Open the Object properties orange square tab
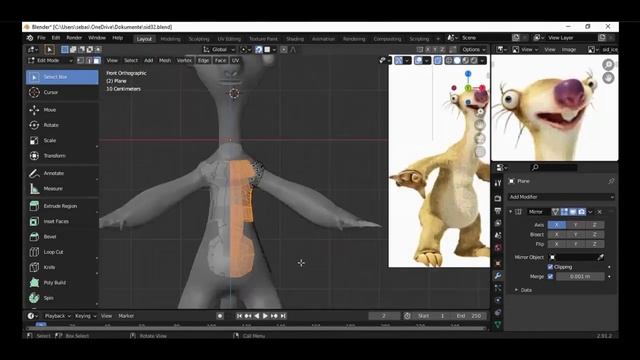This screenshot has height=360, width=640. 498,264
